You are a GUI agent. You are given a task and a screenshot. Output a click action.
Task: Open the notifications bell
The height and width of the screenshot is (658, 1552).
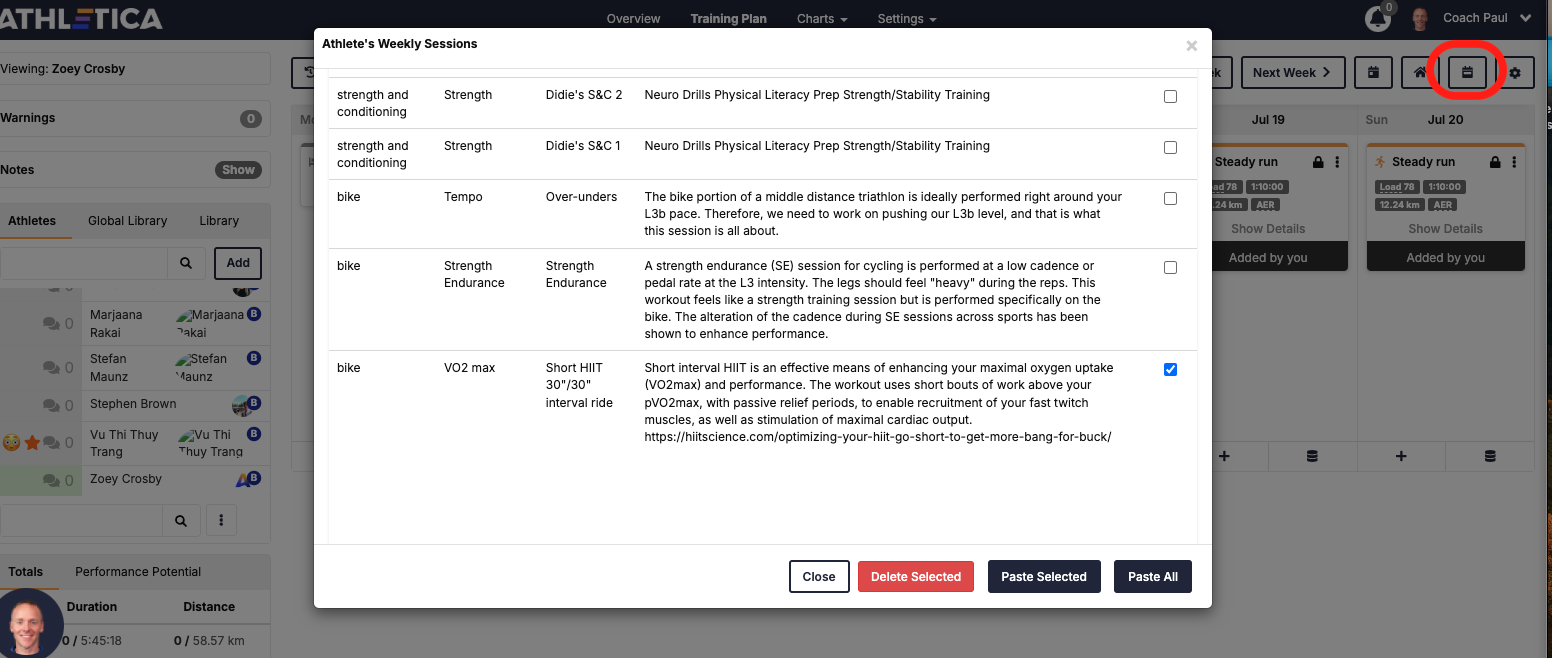click(1378, 19)
